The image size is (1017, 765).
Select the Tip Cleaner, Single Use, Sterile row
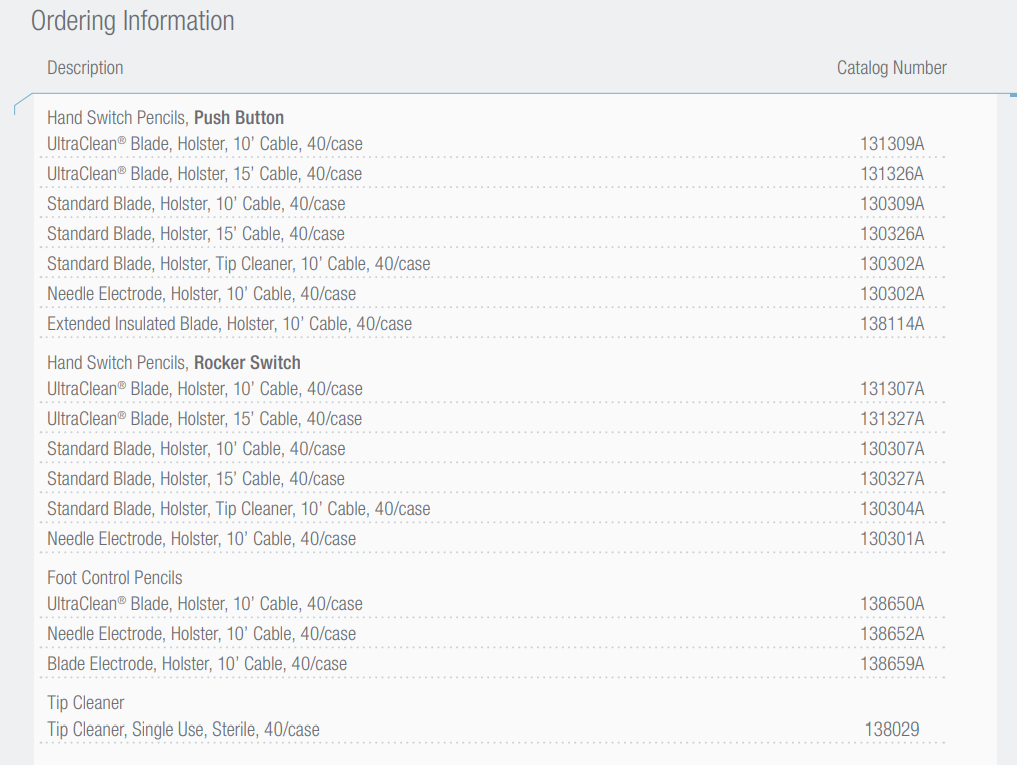(x=183, y=730)
